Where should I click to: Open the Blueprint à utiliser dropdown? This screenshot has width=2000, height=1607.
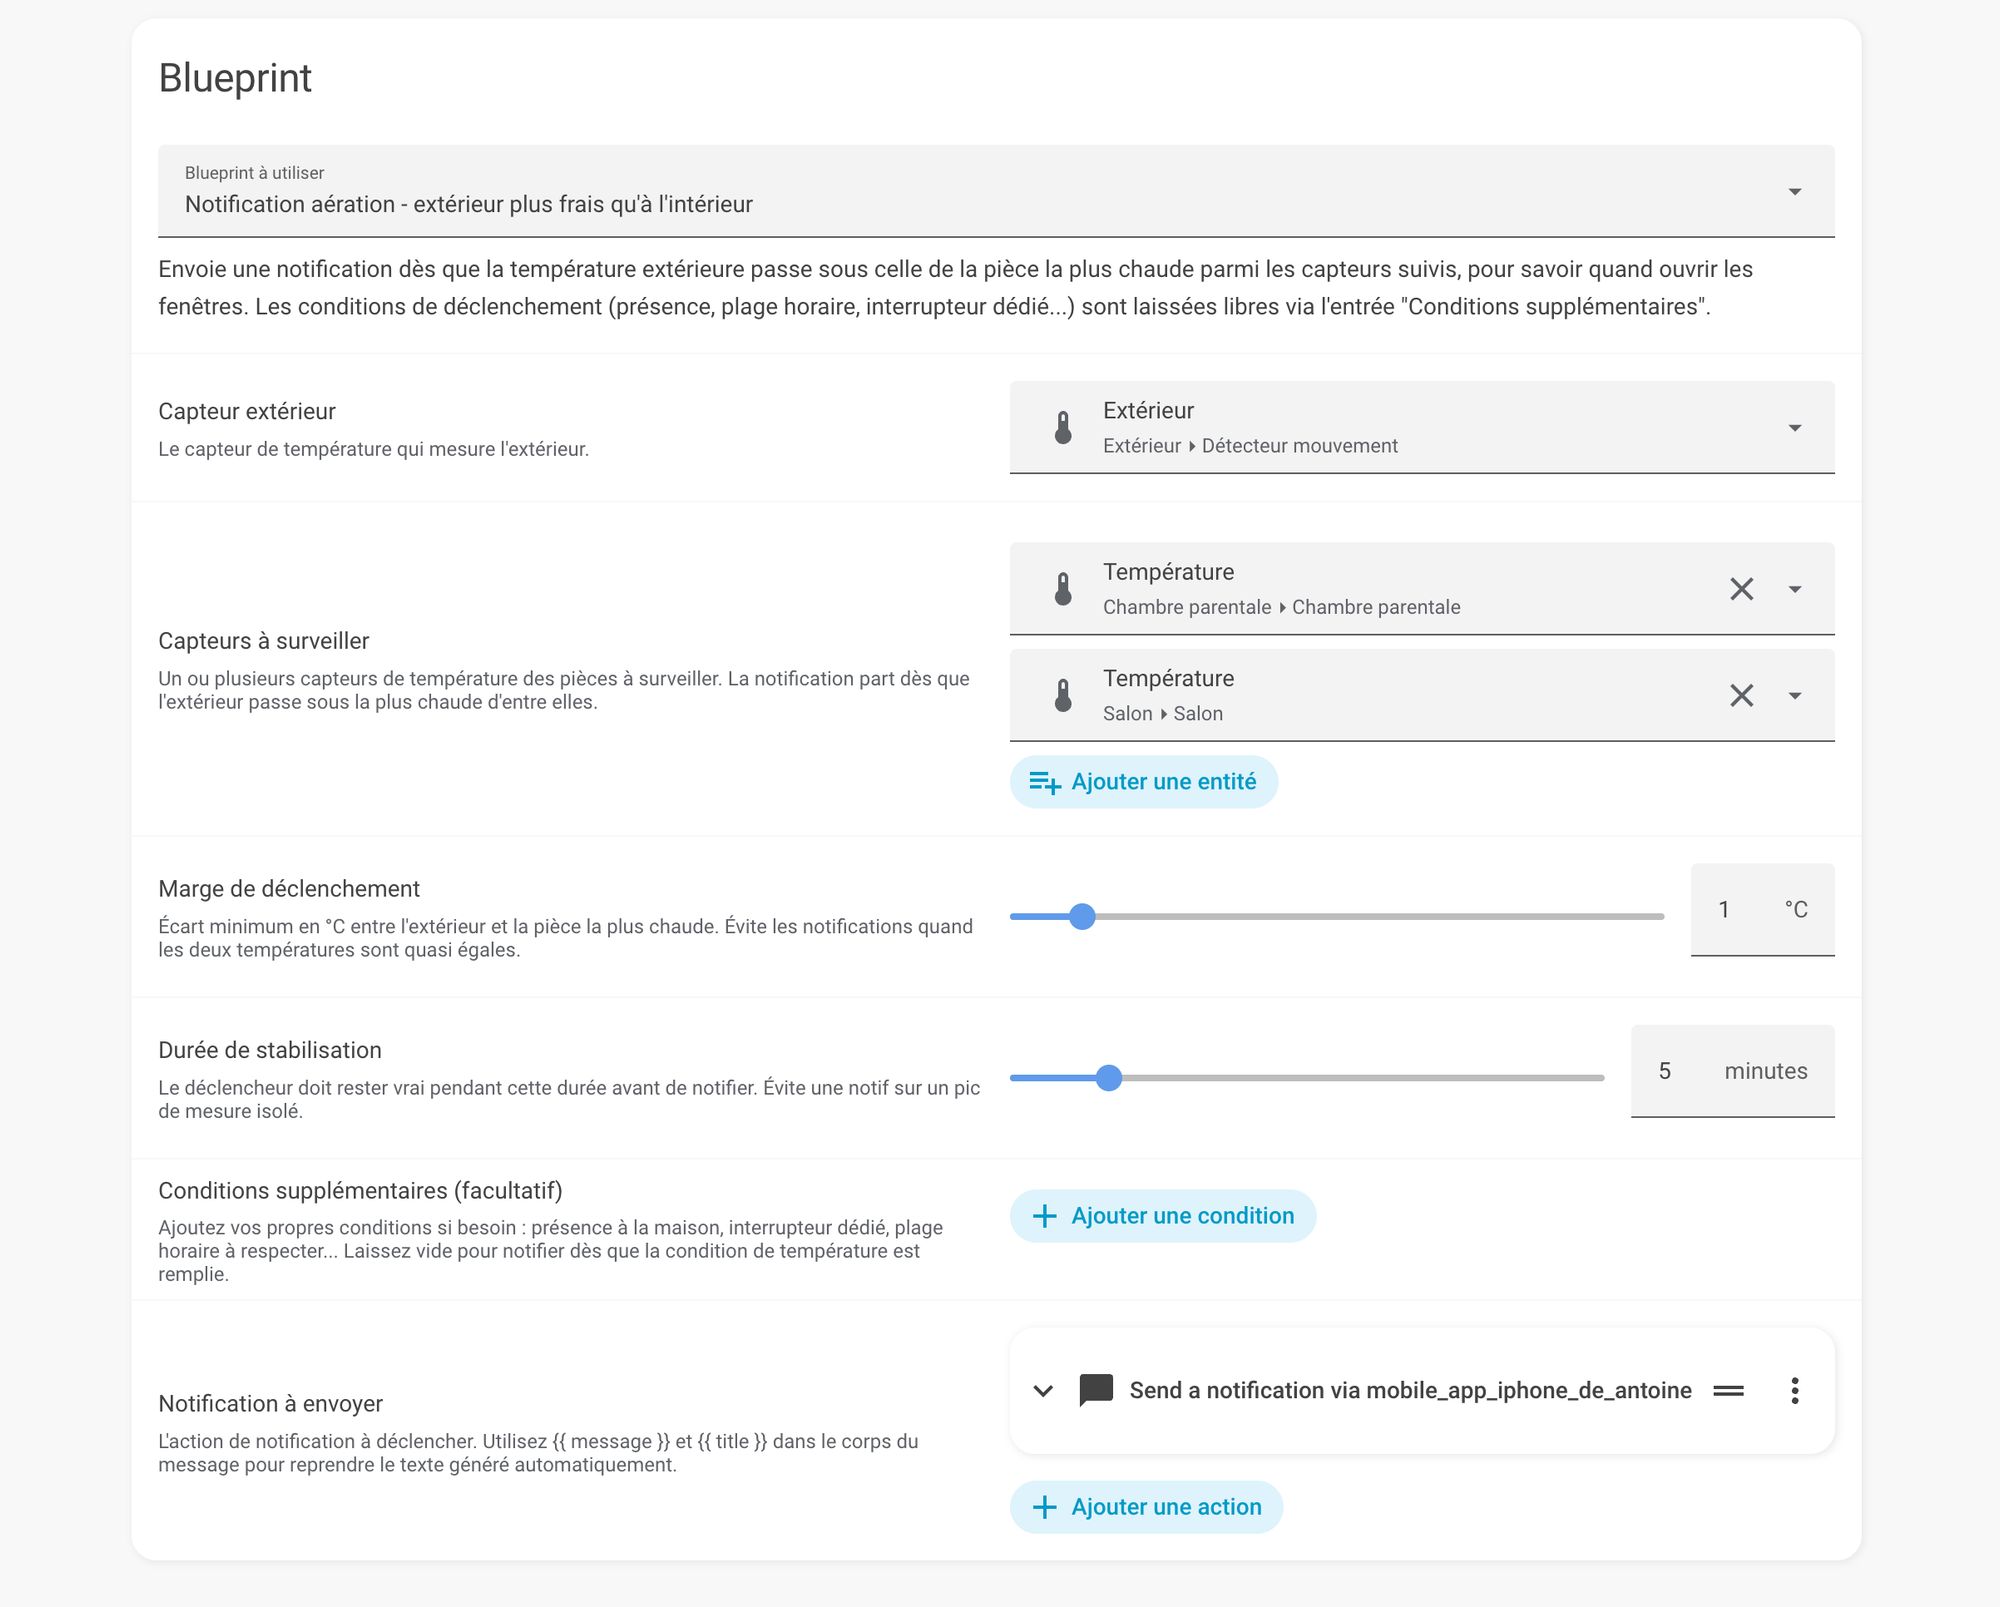tap(996, 191)
